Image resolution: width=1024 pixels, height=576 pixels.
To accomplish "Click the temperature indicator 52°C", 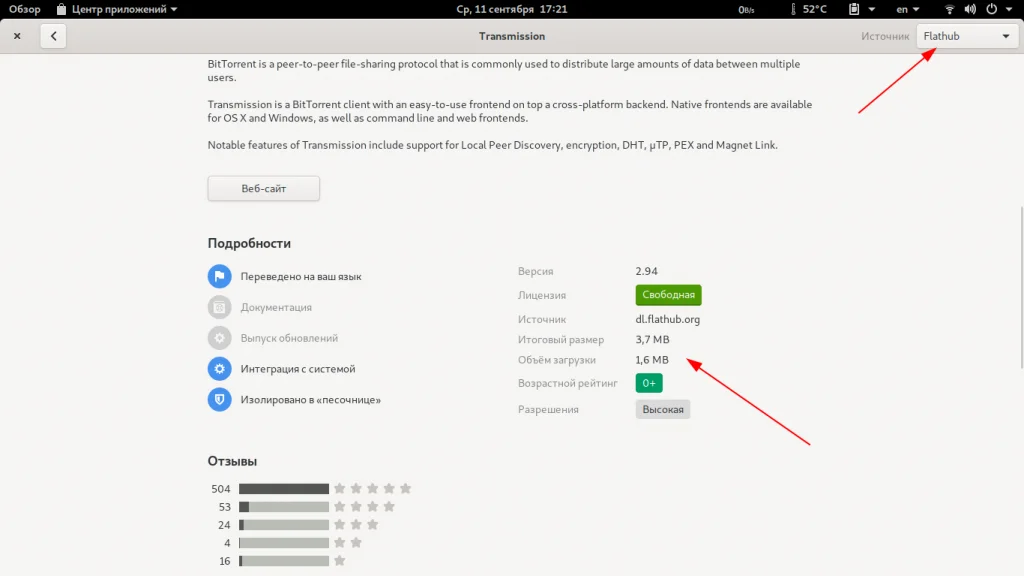I will point(808,9).
